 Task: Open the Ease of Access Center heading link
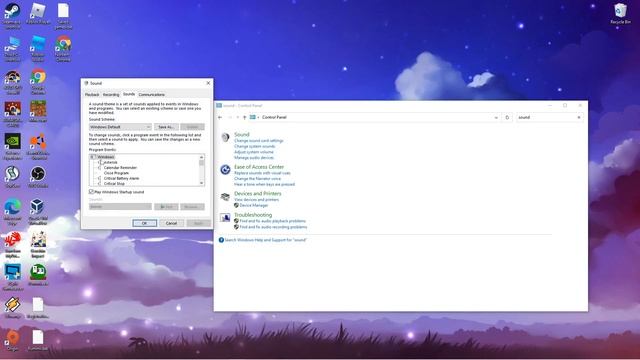[259, 167]
